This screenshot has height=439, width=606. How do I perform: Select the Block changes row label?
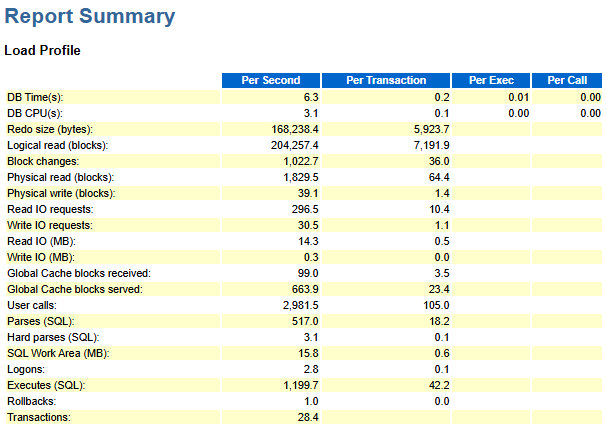pyautogui.click(x=43, y=161)
